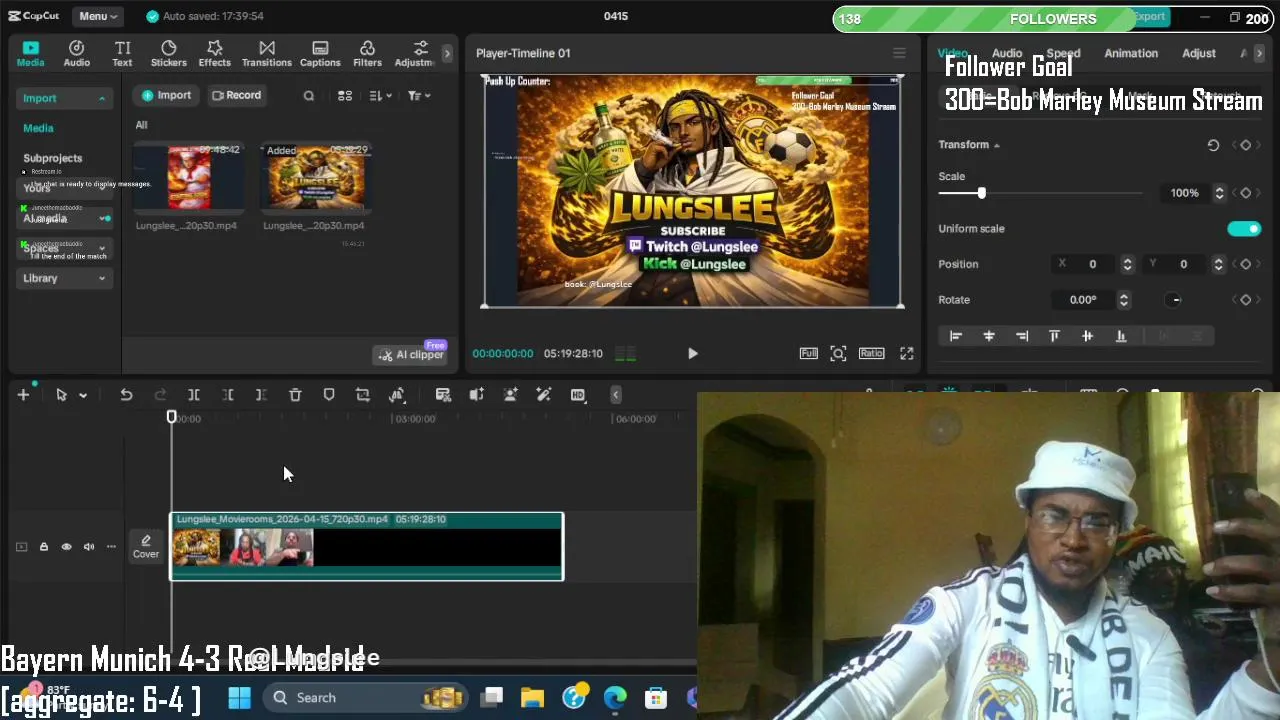
Task: Select Media in the sidebar
Action: tap(38, 128)
